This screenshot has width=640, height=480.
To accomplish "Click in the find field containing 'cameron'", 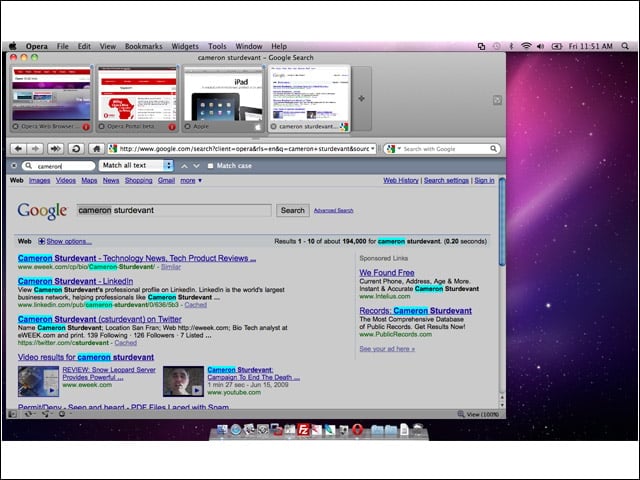I will click(x=58, y=166).
